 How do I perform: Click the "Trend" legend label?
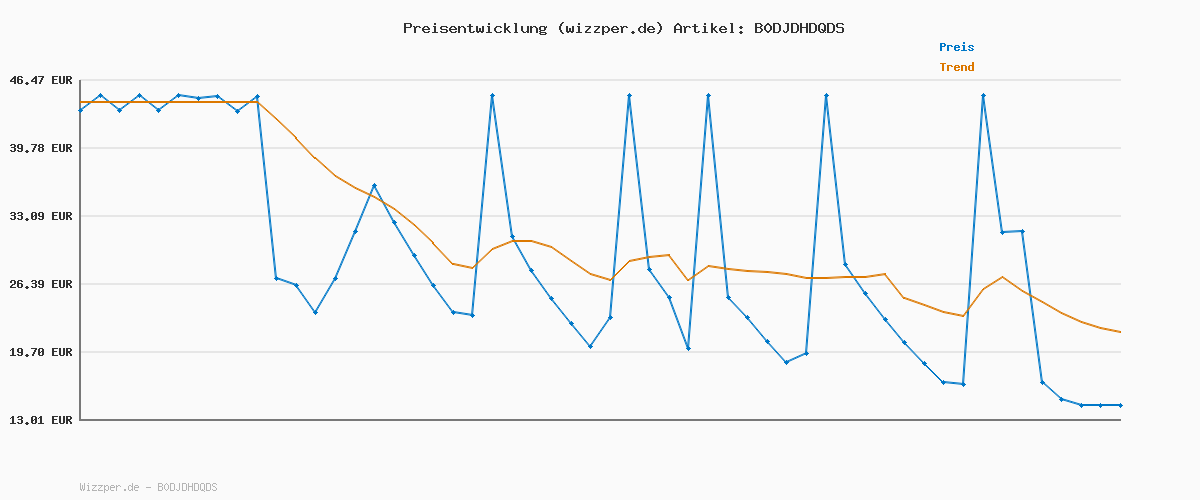point(956,67)
